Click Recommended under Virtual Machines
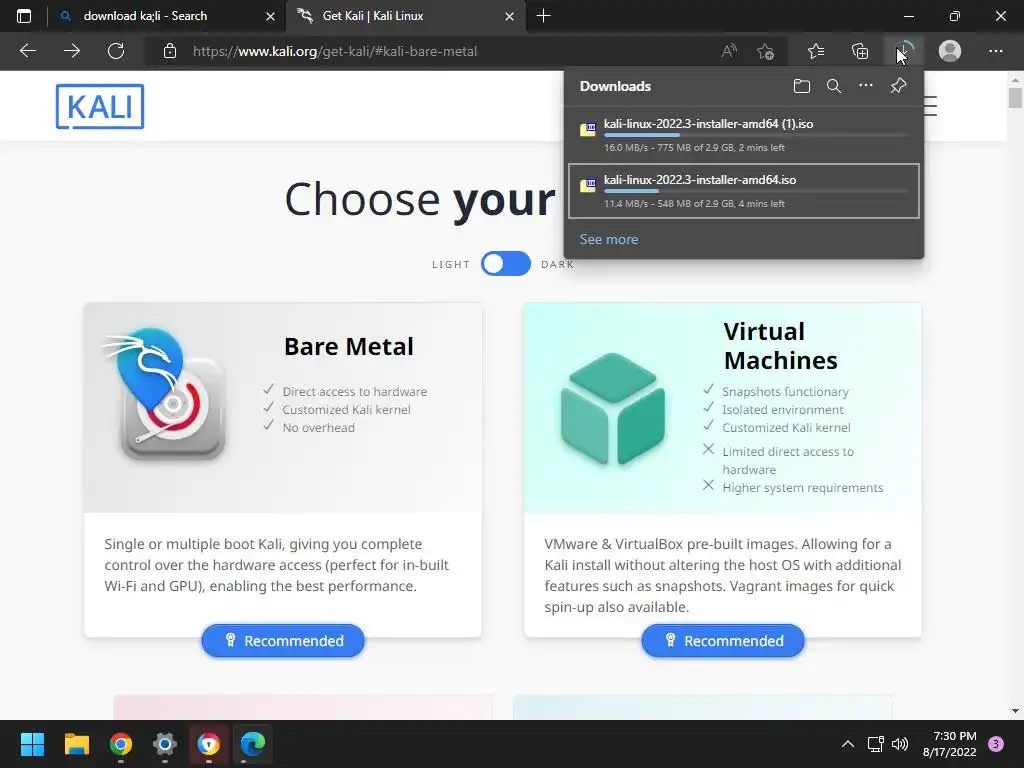The width and height of the screenshot is (1024, 768). 723,641
